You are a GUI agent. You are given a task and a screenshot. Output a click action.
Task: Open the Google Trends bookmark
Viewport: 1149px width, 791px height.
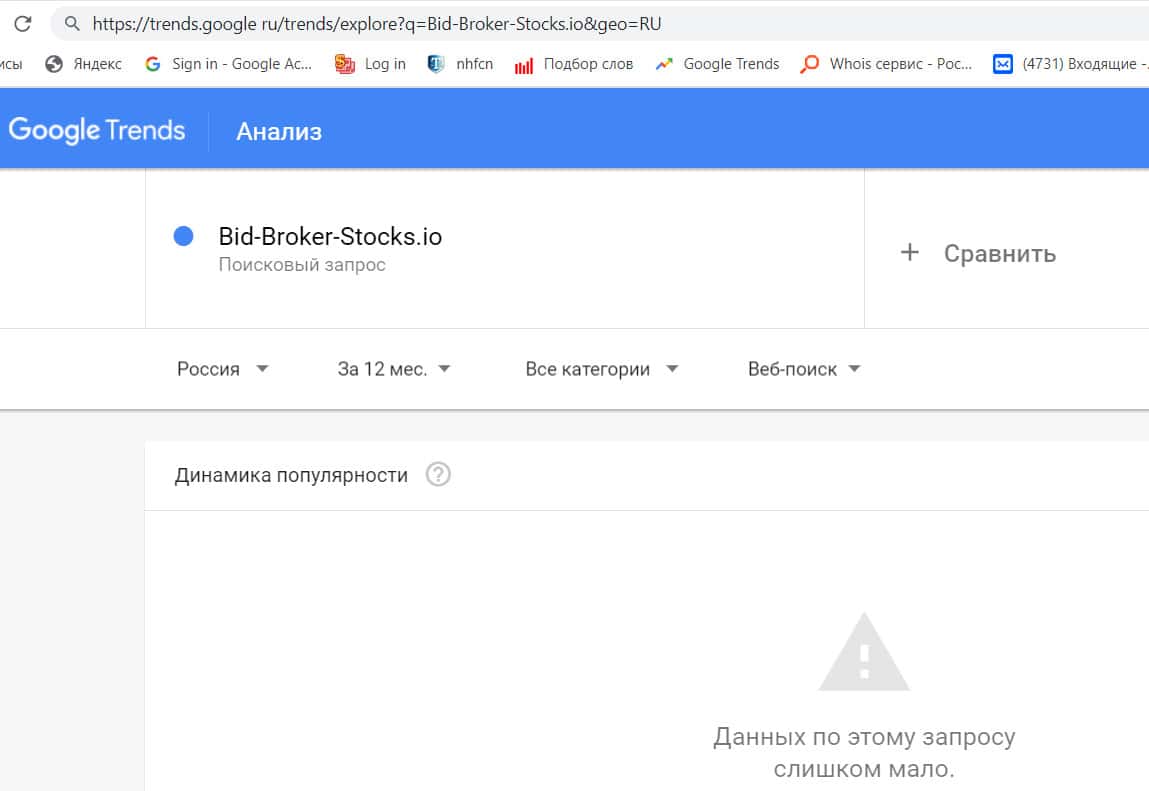point(717,64)
